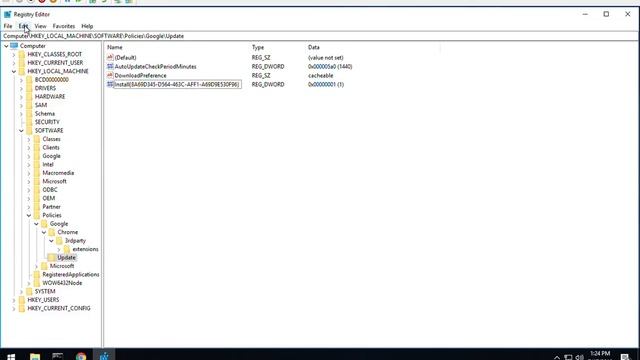Expand HKEY_CURRENT_USER hive
This screenshot has height=360, width=640.
(x=14, y=63)
